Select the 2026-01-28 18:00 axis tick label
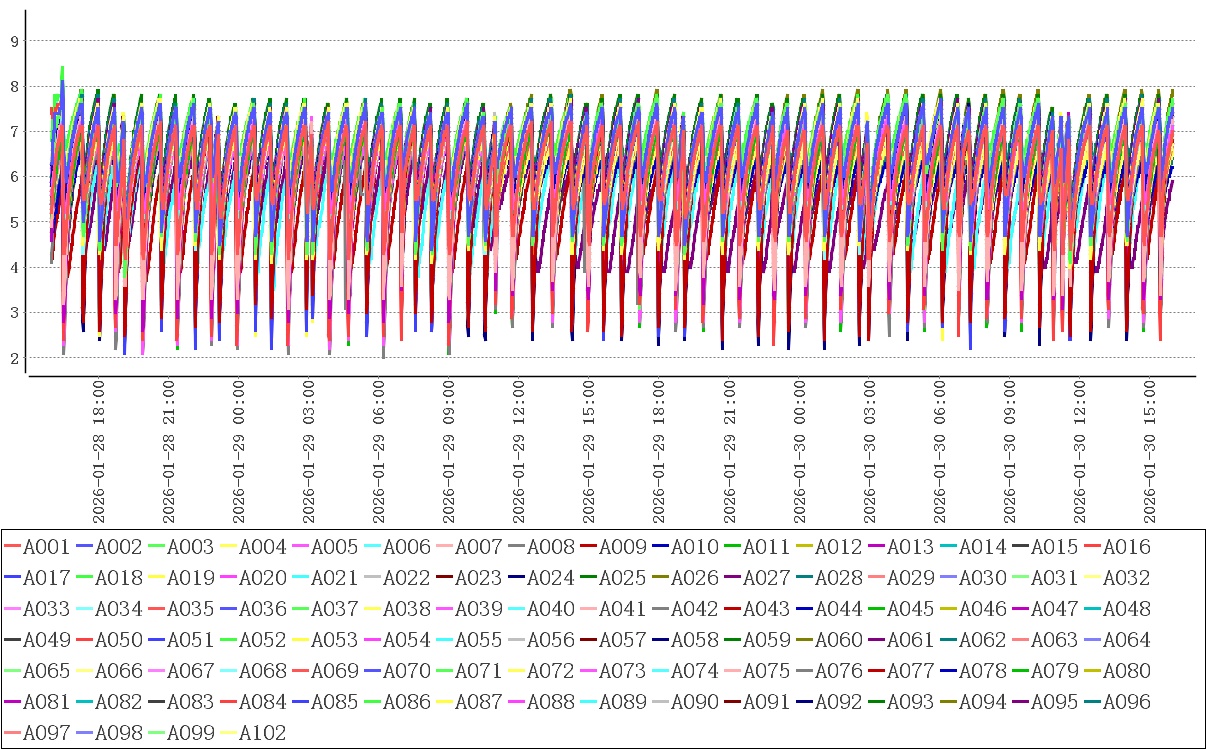This screenshot has width=1207, height=750. 99,450
